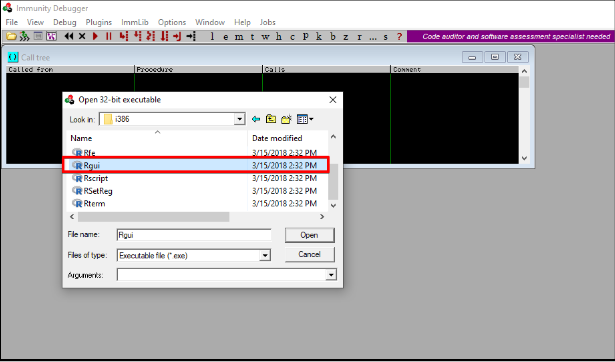Screen dimensions: 615x362
Task: Click the step into toolbar icon
Action: (124, 36)
